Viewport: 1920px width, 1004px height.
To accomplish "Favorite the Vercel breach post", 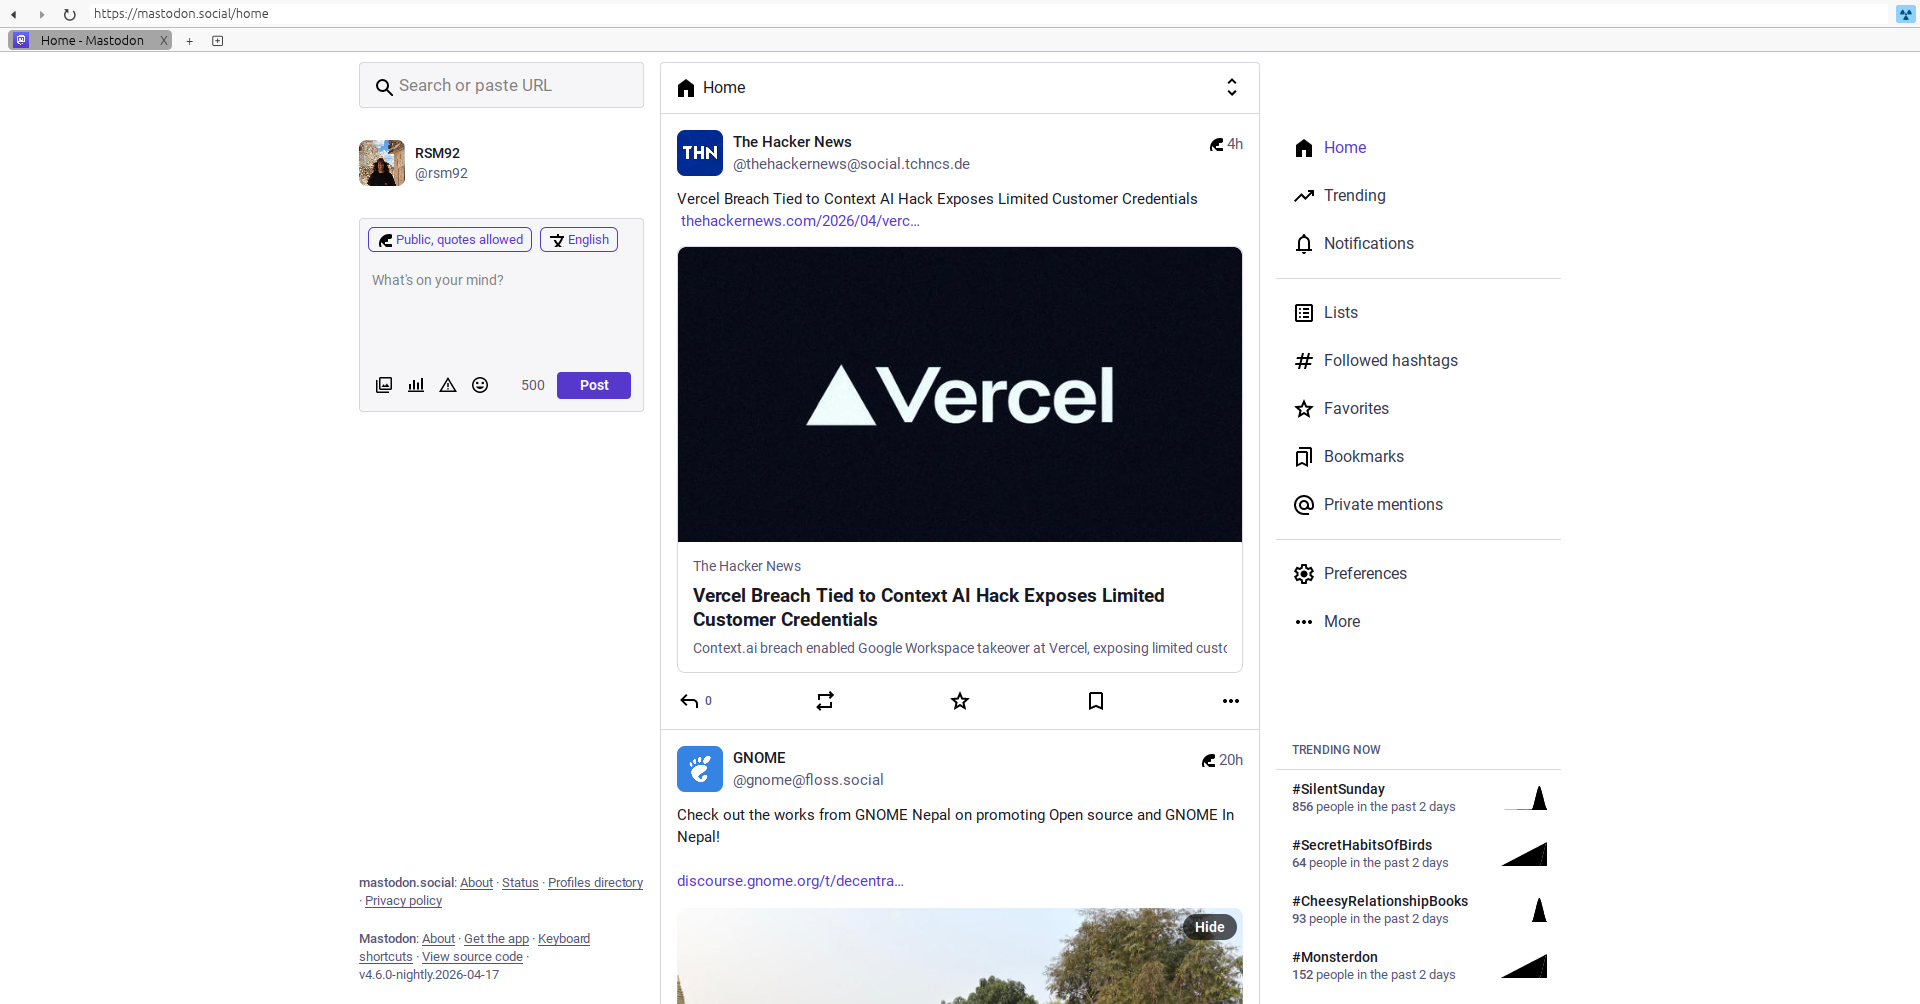I will [960, 701].
